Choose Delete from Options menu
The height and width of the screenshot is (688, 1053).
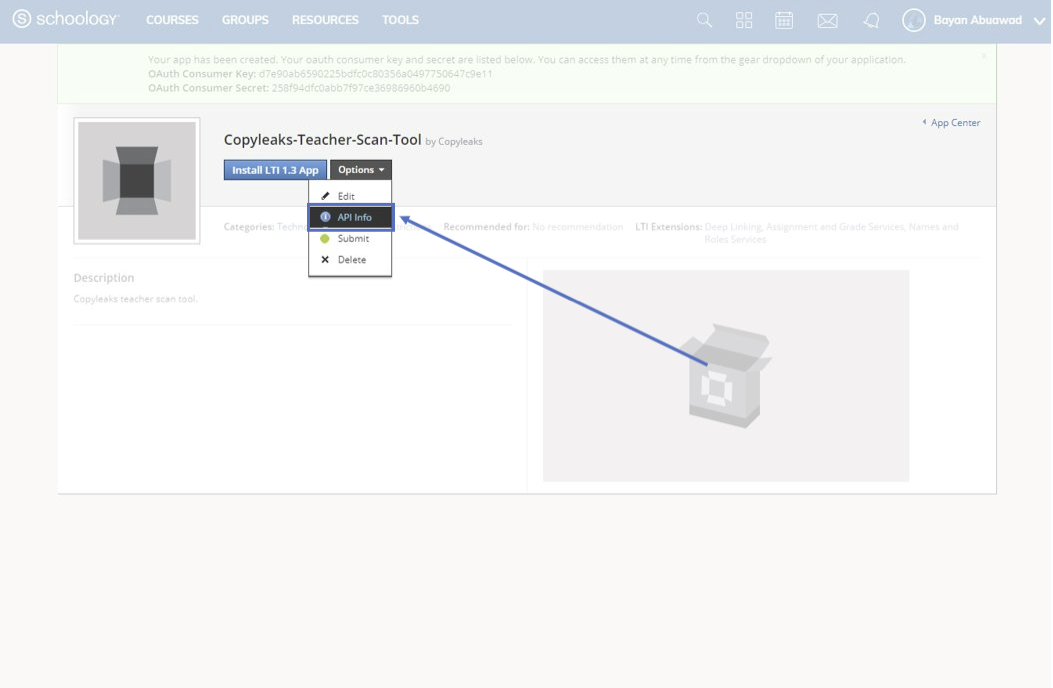[x=350, y=259]
